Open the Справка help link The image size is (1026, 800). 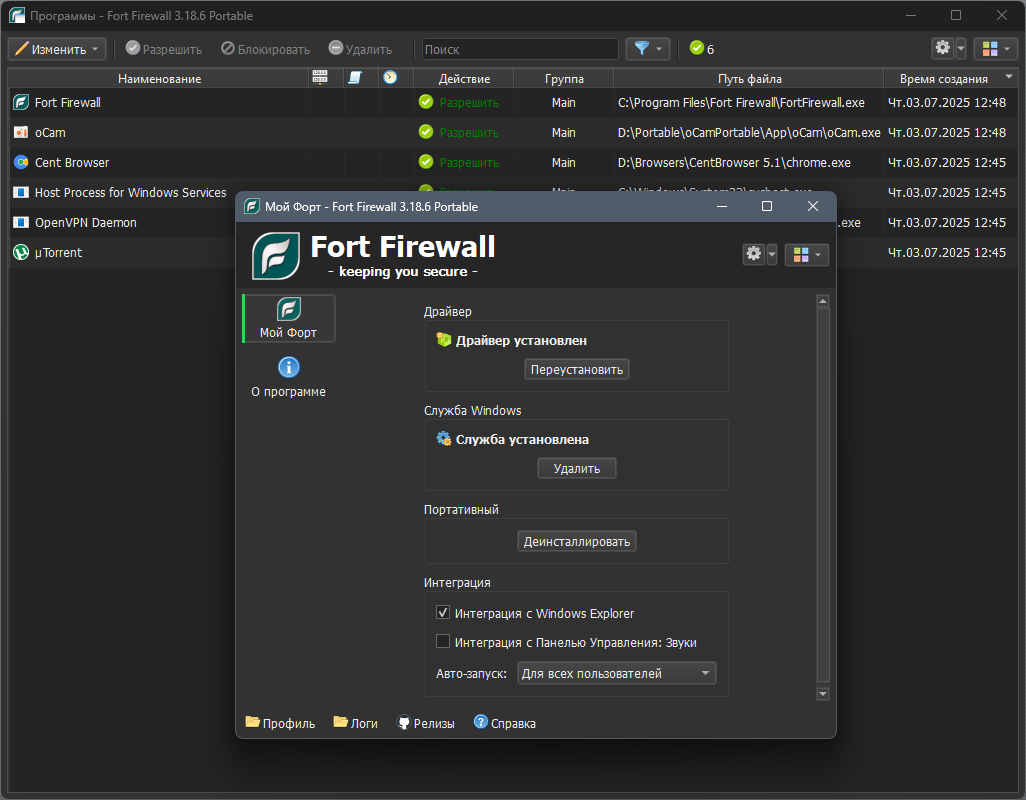tap(504, 723)
